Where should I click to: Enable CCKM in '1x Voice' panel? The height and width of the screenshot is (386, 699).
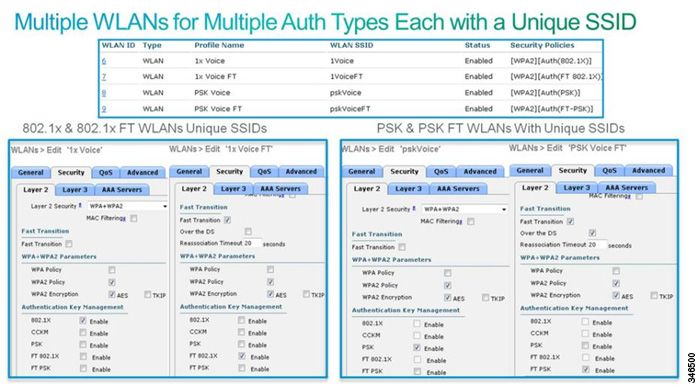tap(83, 333)
